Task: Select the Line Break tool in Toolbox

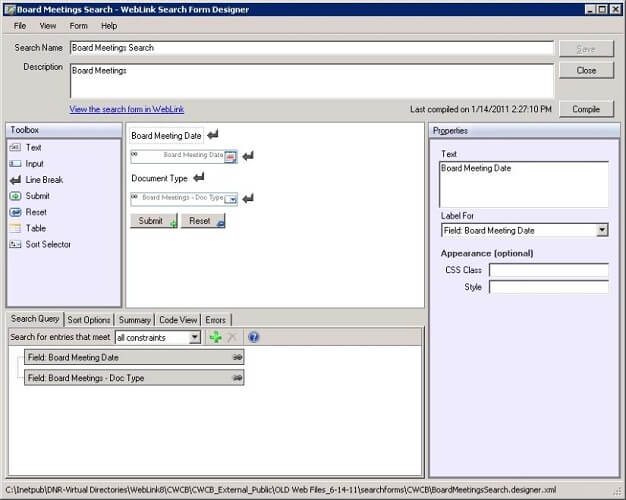Action: [36, 180]
